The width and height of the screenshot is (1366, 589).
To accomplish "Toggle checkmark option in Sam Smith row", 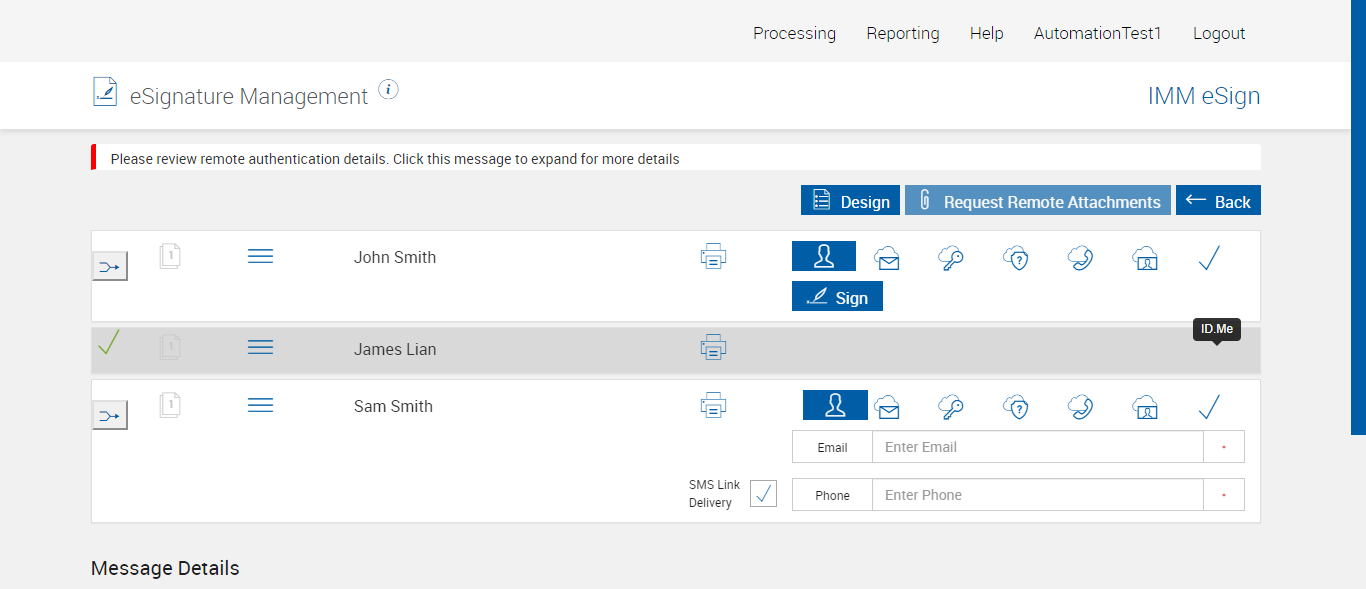I will tap(1209, 407).
